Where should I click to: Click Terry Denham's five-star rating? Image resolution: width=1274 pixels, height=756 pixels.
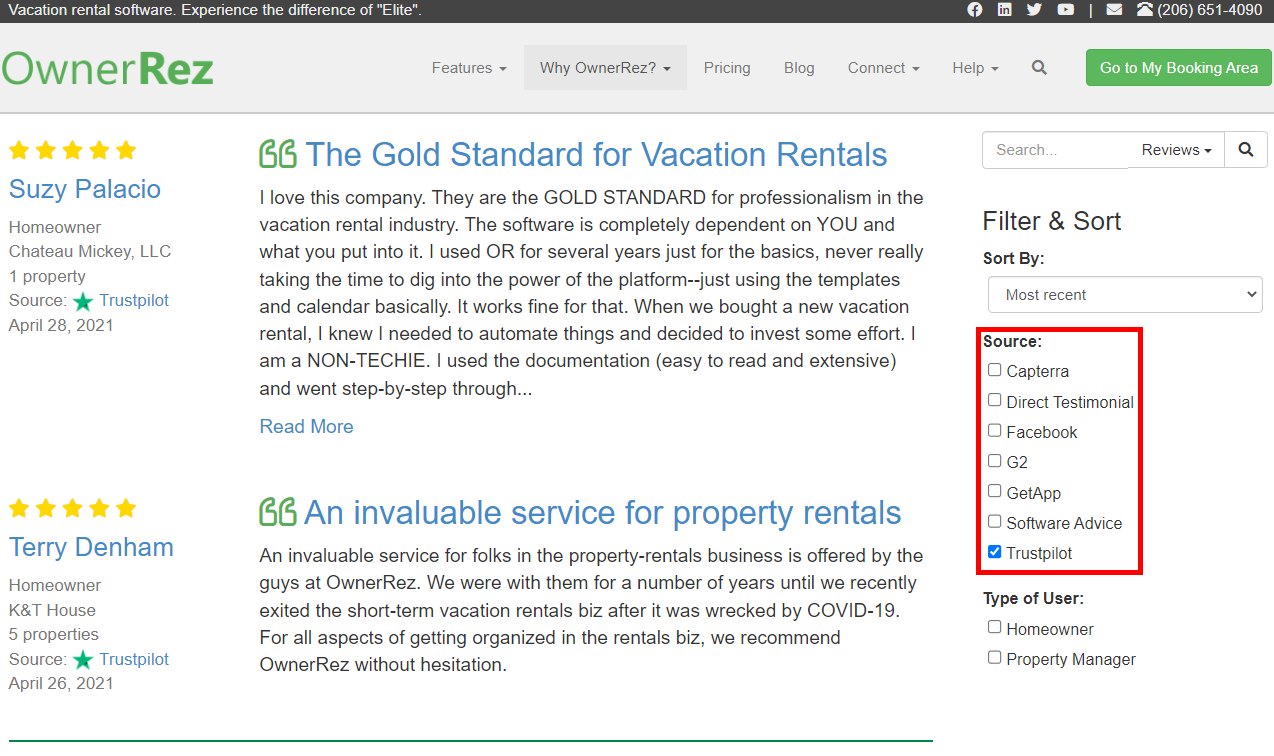tap(72, 508)
